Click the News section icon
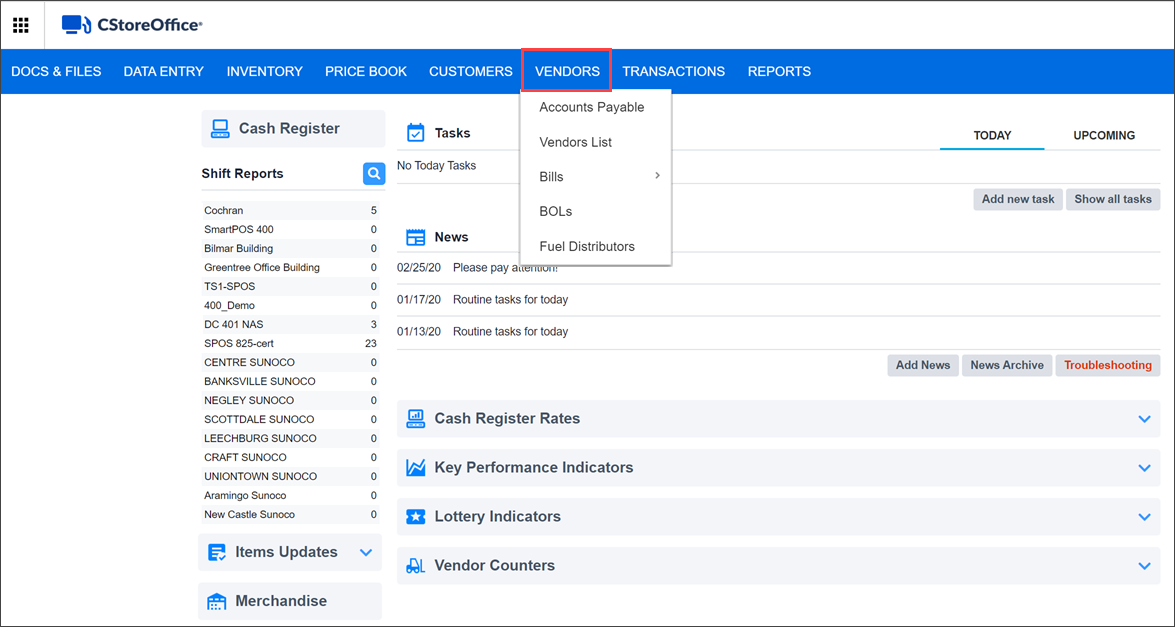1175x627 pixels. click(x=415, y=237)
